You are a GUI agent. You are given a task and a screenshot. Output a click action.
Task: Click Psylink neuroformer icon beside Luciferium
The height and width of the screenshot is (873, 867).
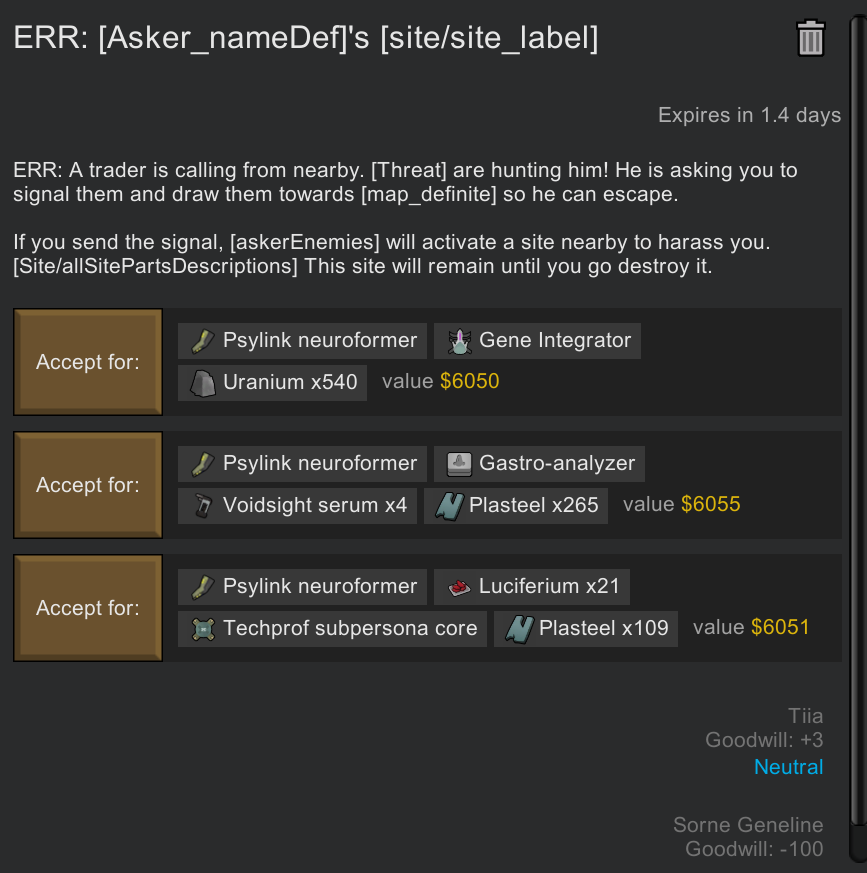click(x=203, y=587)
